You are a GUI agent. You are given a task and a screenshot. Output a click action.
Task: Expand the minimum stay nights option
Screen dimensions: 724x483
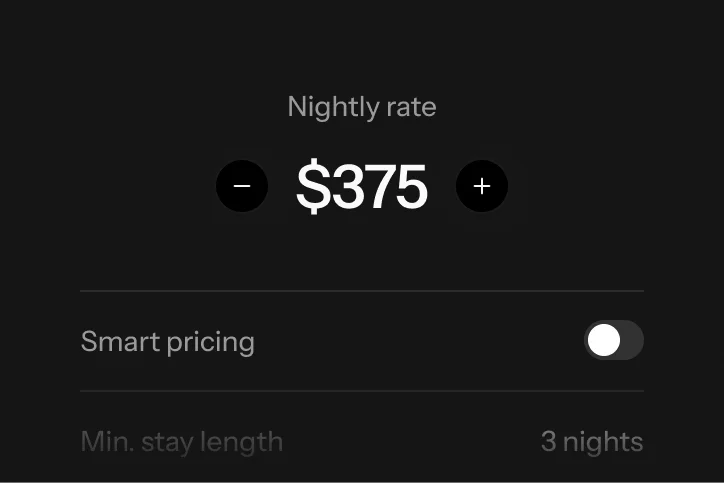coord(591,441)
